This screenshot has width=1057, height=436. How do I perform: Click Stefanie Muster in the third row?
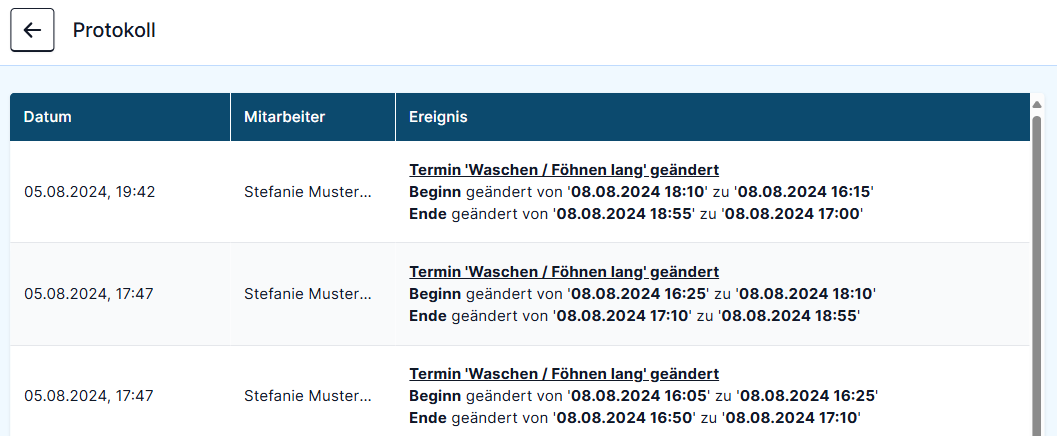coord(307,396)
